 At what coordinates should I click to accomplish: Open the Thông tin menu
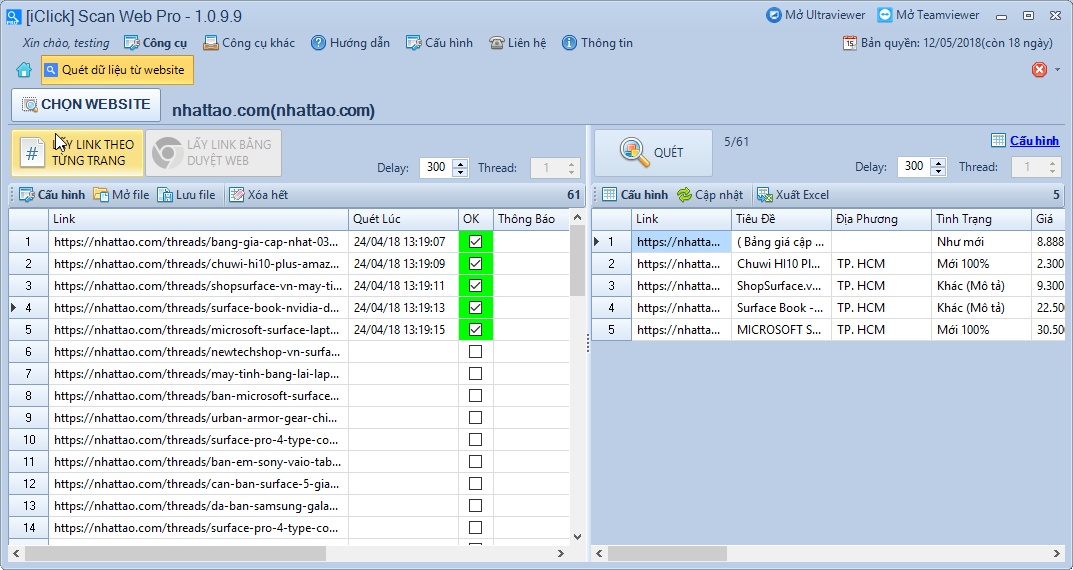coord(597,43)
